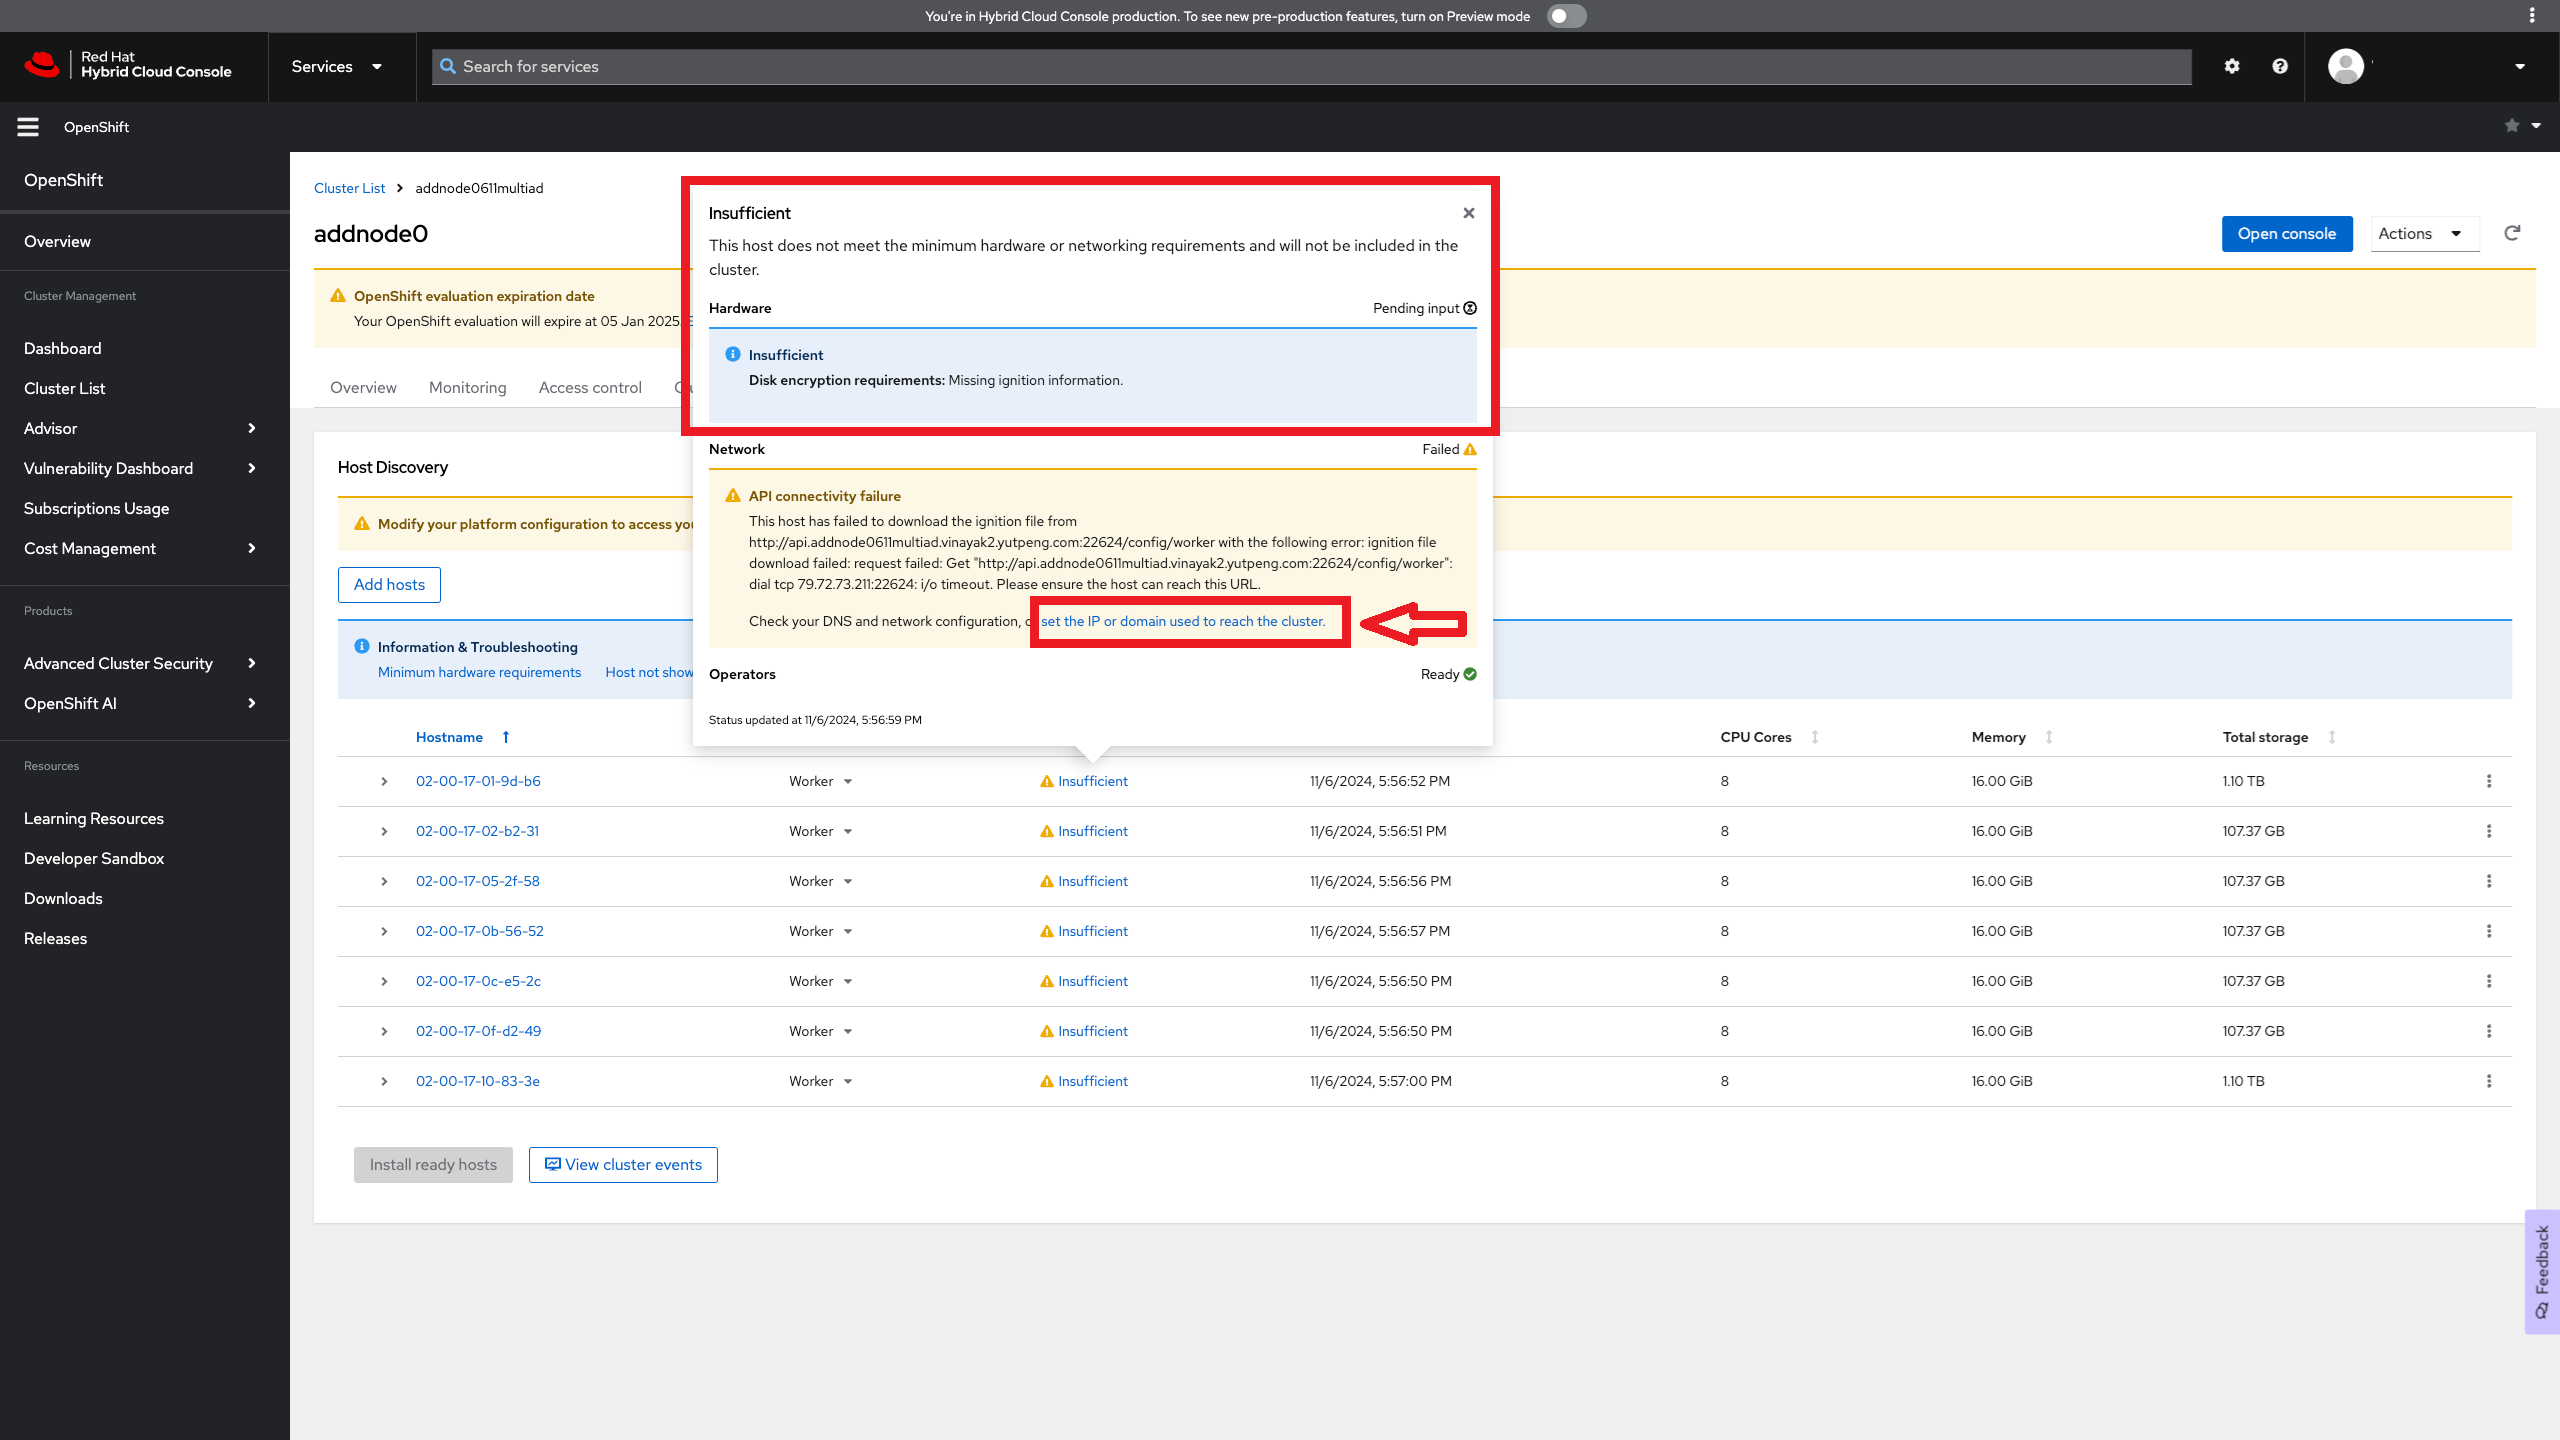Expand row for host 02-00-17-02-b2-31
The height and width of the screenshot is (1440, 2560).
[x=384, y=831]
